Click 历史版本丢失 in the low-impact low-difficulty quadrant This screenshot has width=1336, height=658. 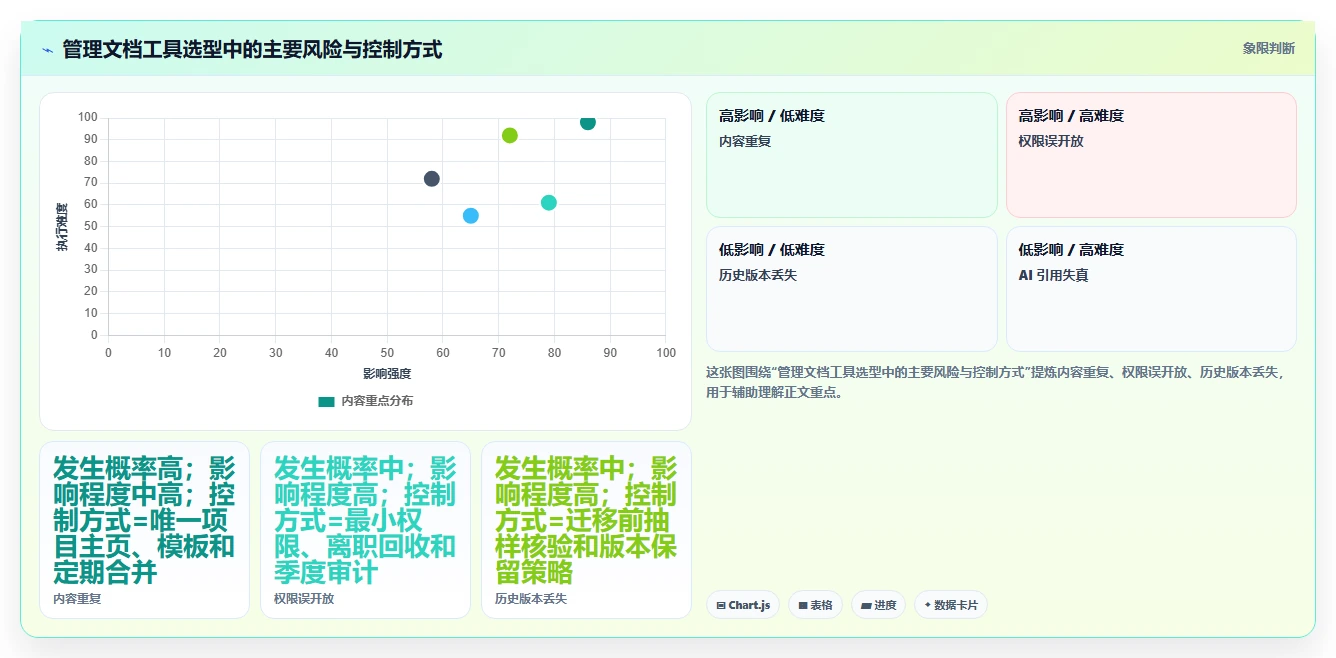pyautogui.click(x=758, y=275)
